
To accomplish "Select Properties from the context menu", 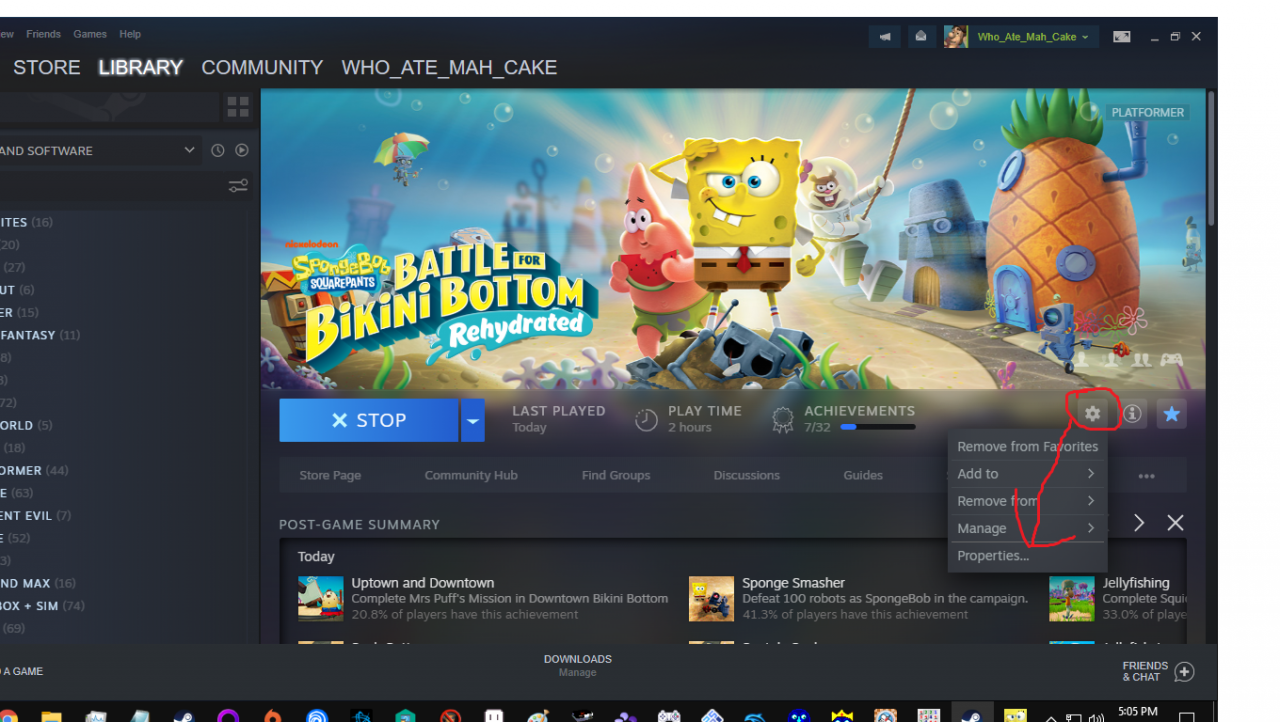I will click(x=993, y=556).
